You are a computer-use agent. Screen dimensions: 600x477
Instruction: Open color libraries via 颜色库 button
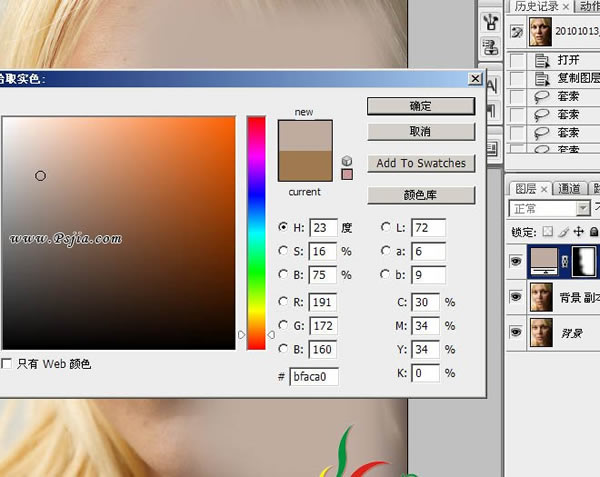pos(421,195)
